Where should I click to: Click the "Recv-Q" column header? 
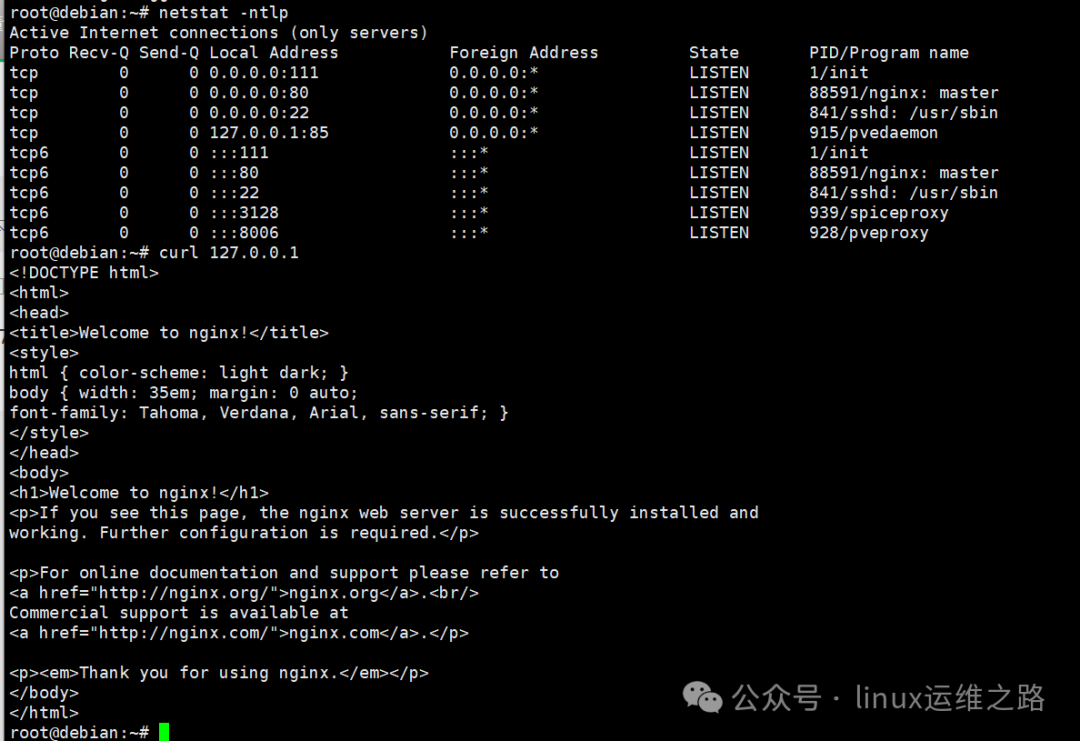click(98, 53)
